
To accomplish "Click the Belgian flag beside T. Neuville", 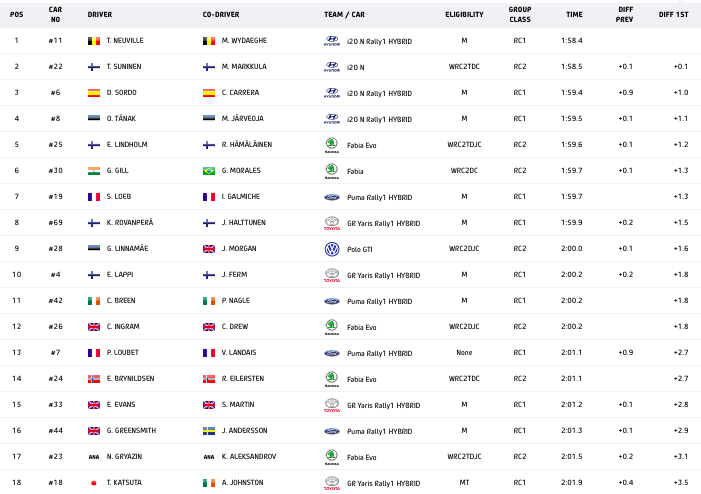I will (94, 41).
